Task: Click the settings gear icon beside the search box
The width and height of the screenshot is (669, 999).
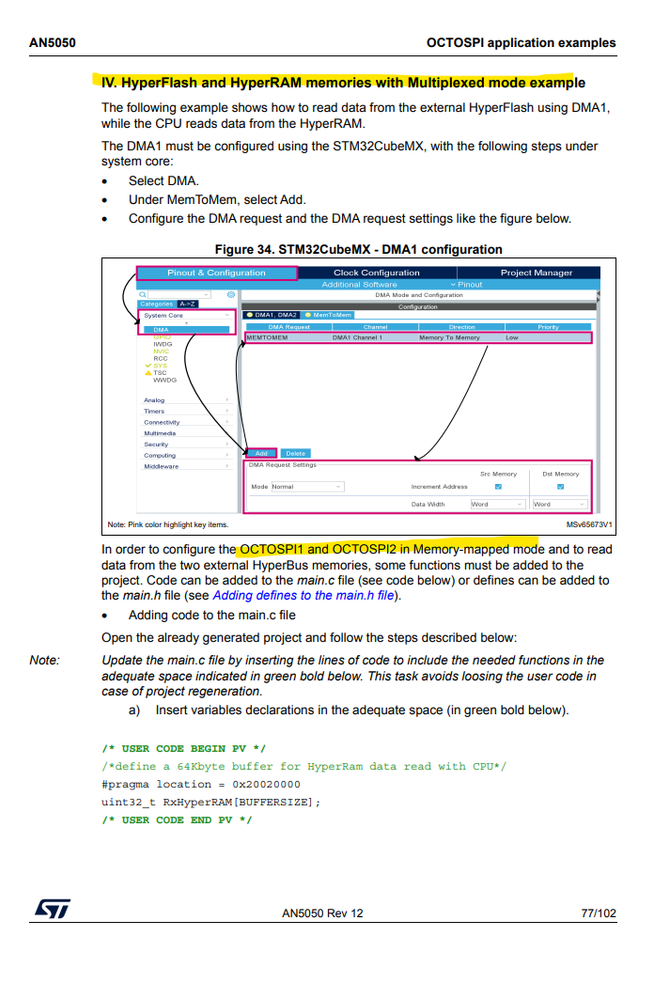Action: tap(231, 294)
